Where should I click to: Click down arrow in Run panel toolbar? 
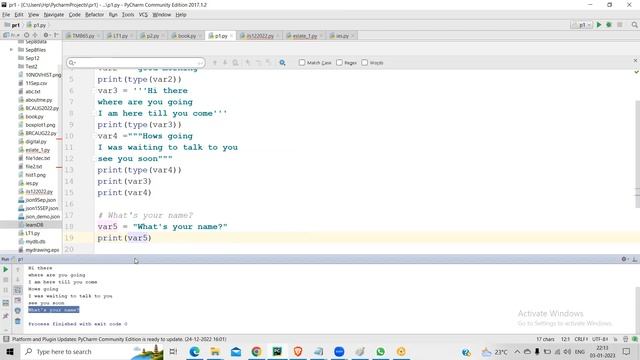(x=18, y=280)
